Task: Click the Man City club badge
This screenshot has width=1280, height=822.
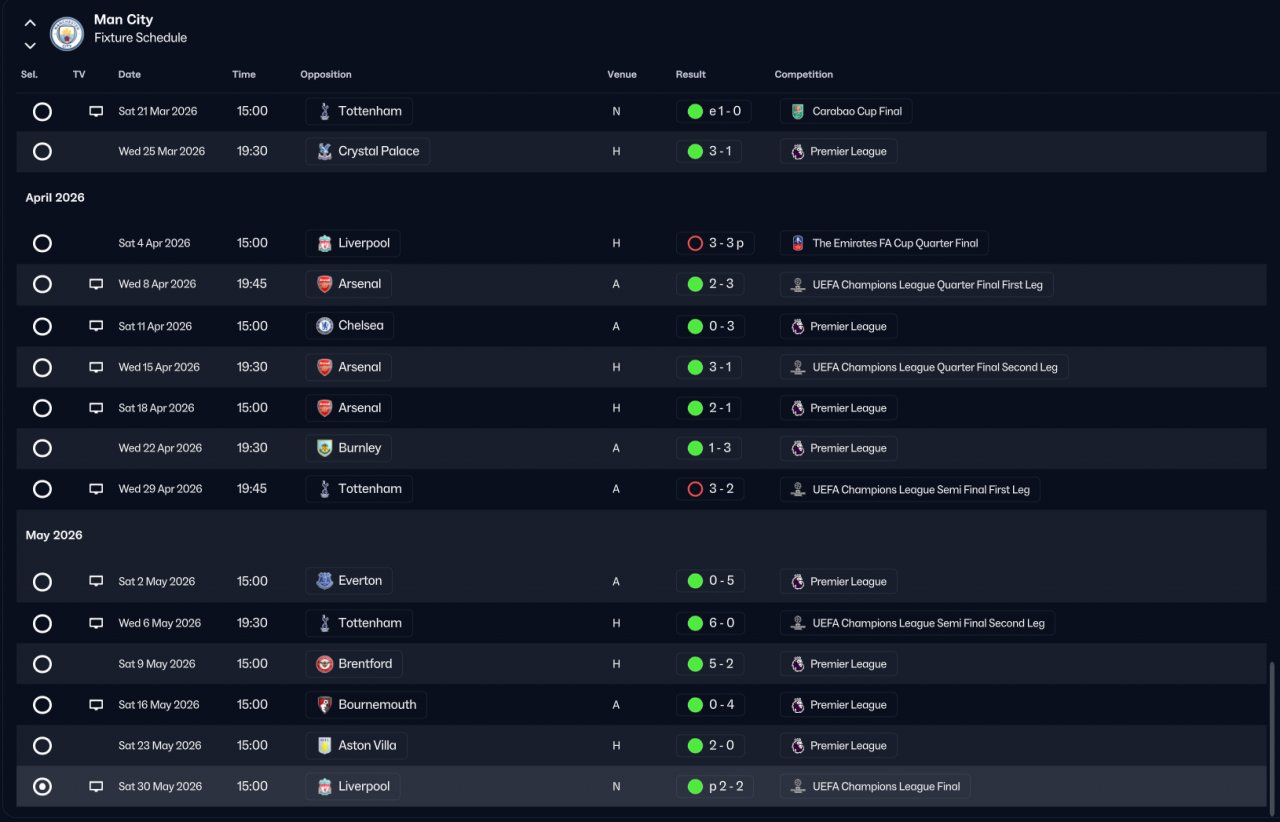Action: coord(67,33)
